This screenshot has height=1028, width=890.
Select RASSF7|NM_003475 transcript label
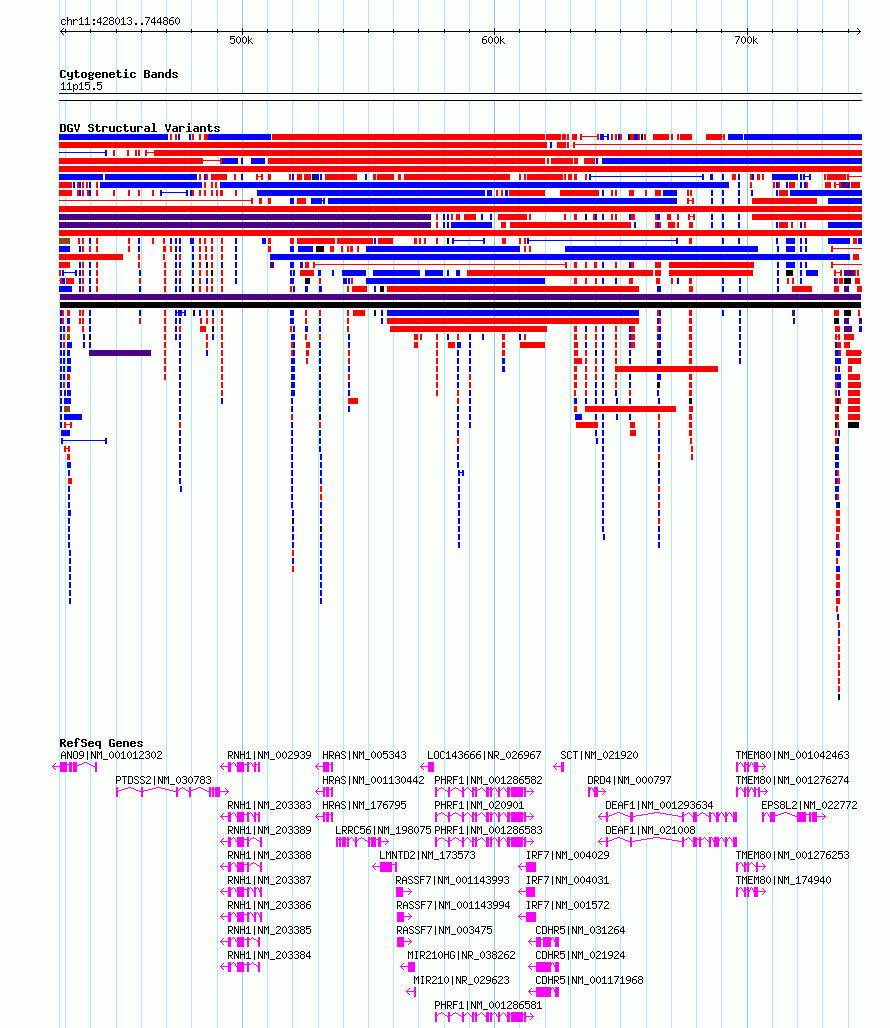(444, 930)
